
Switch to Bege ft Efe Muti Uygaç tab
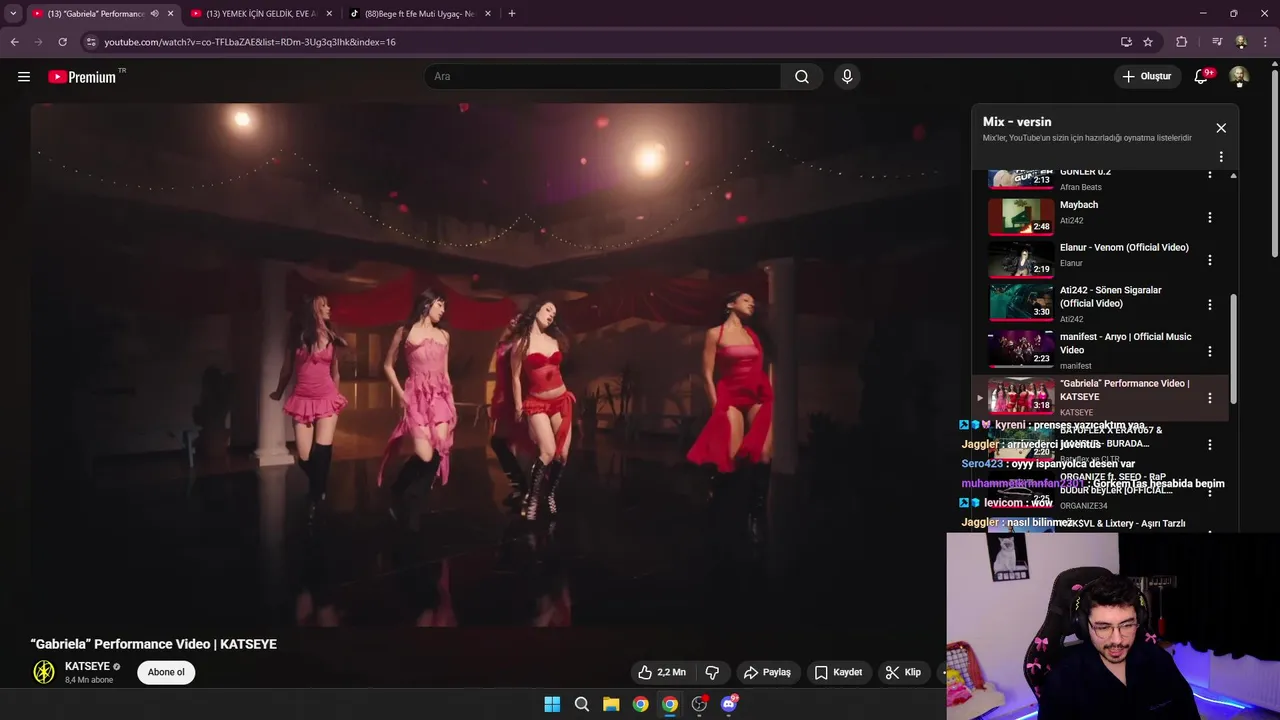(x=418, y=14)
